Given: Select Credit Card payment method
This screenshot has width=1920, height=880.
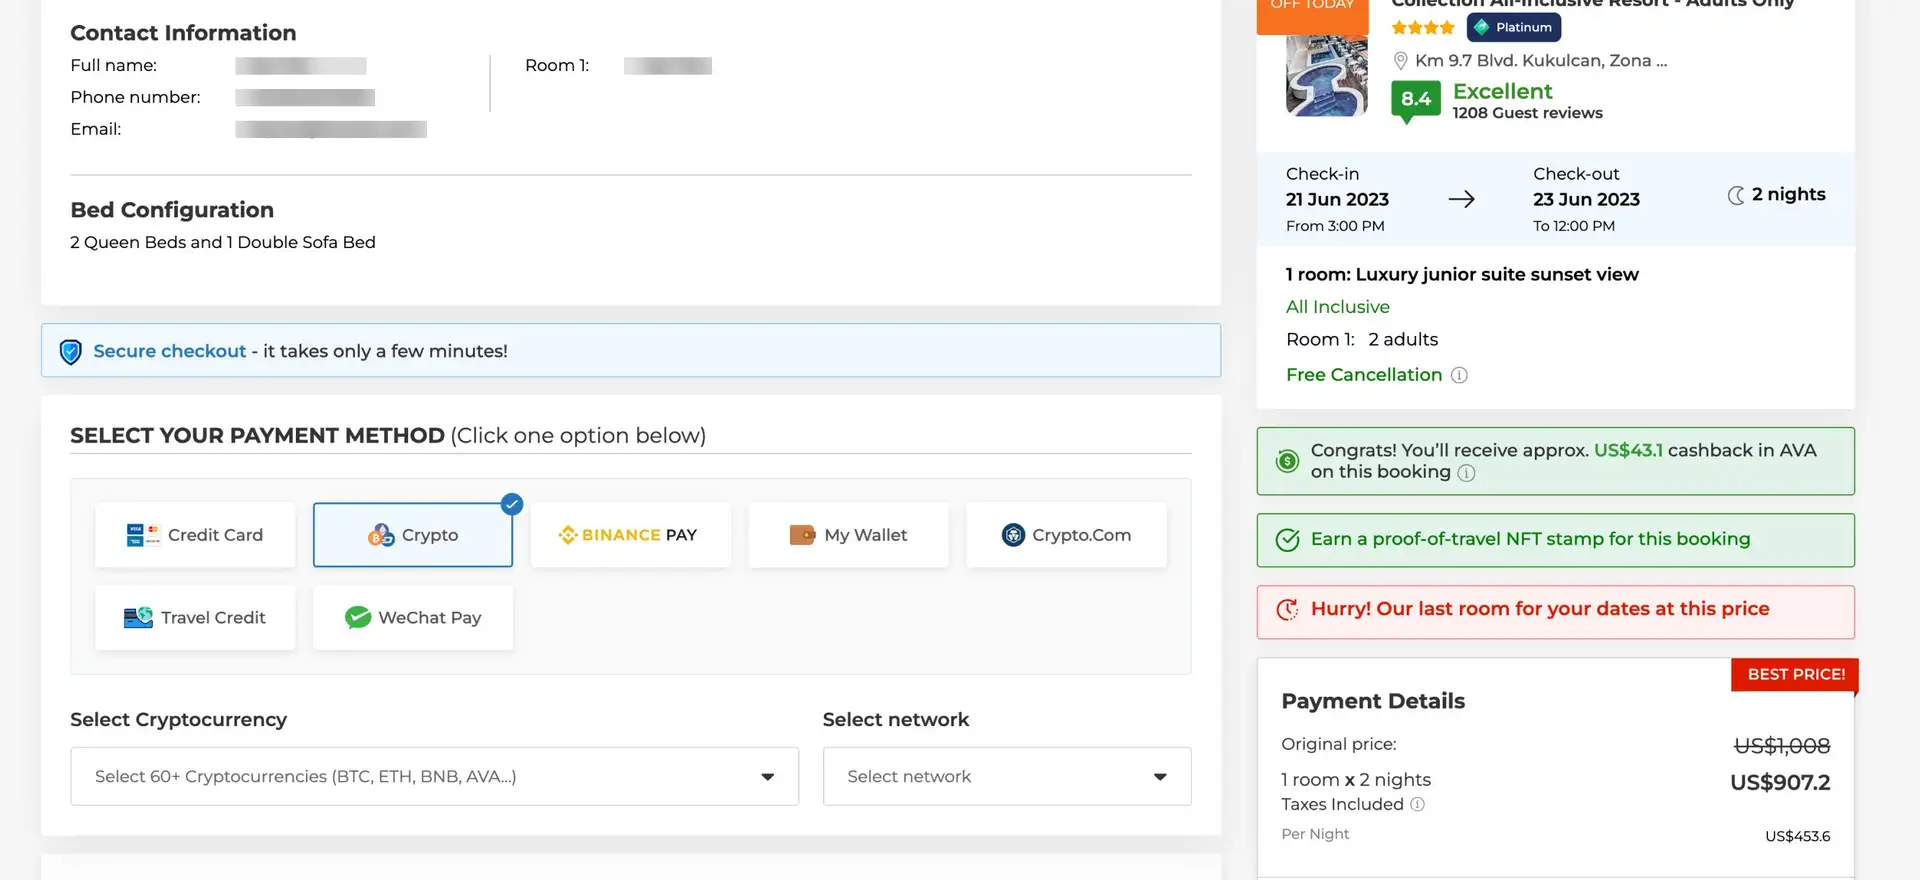Looking at the screenshot, I should (x=195, y=535).
